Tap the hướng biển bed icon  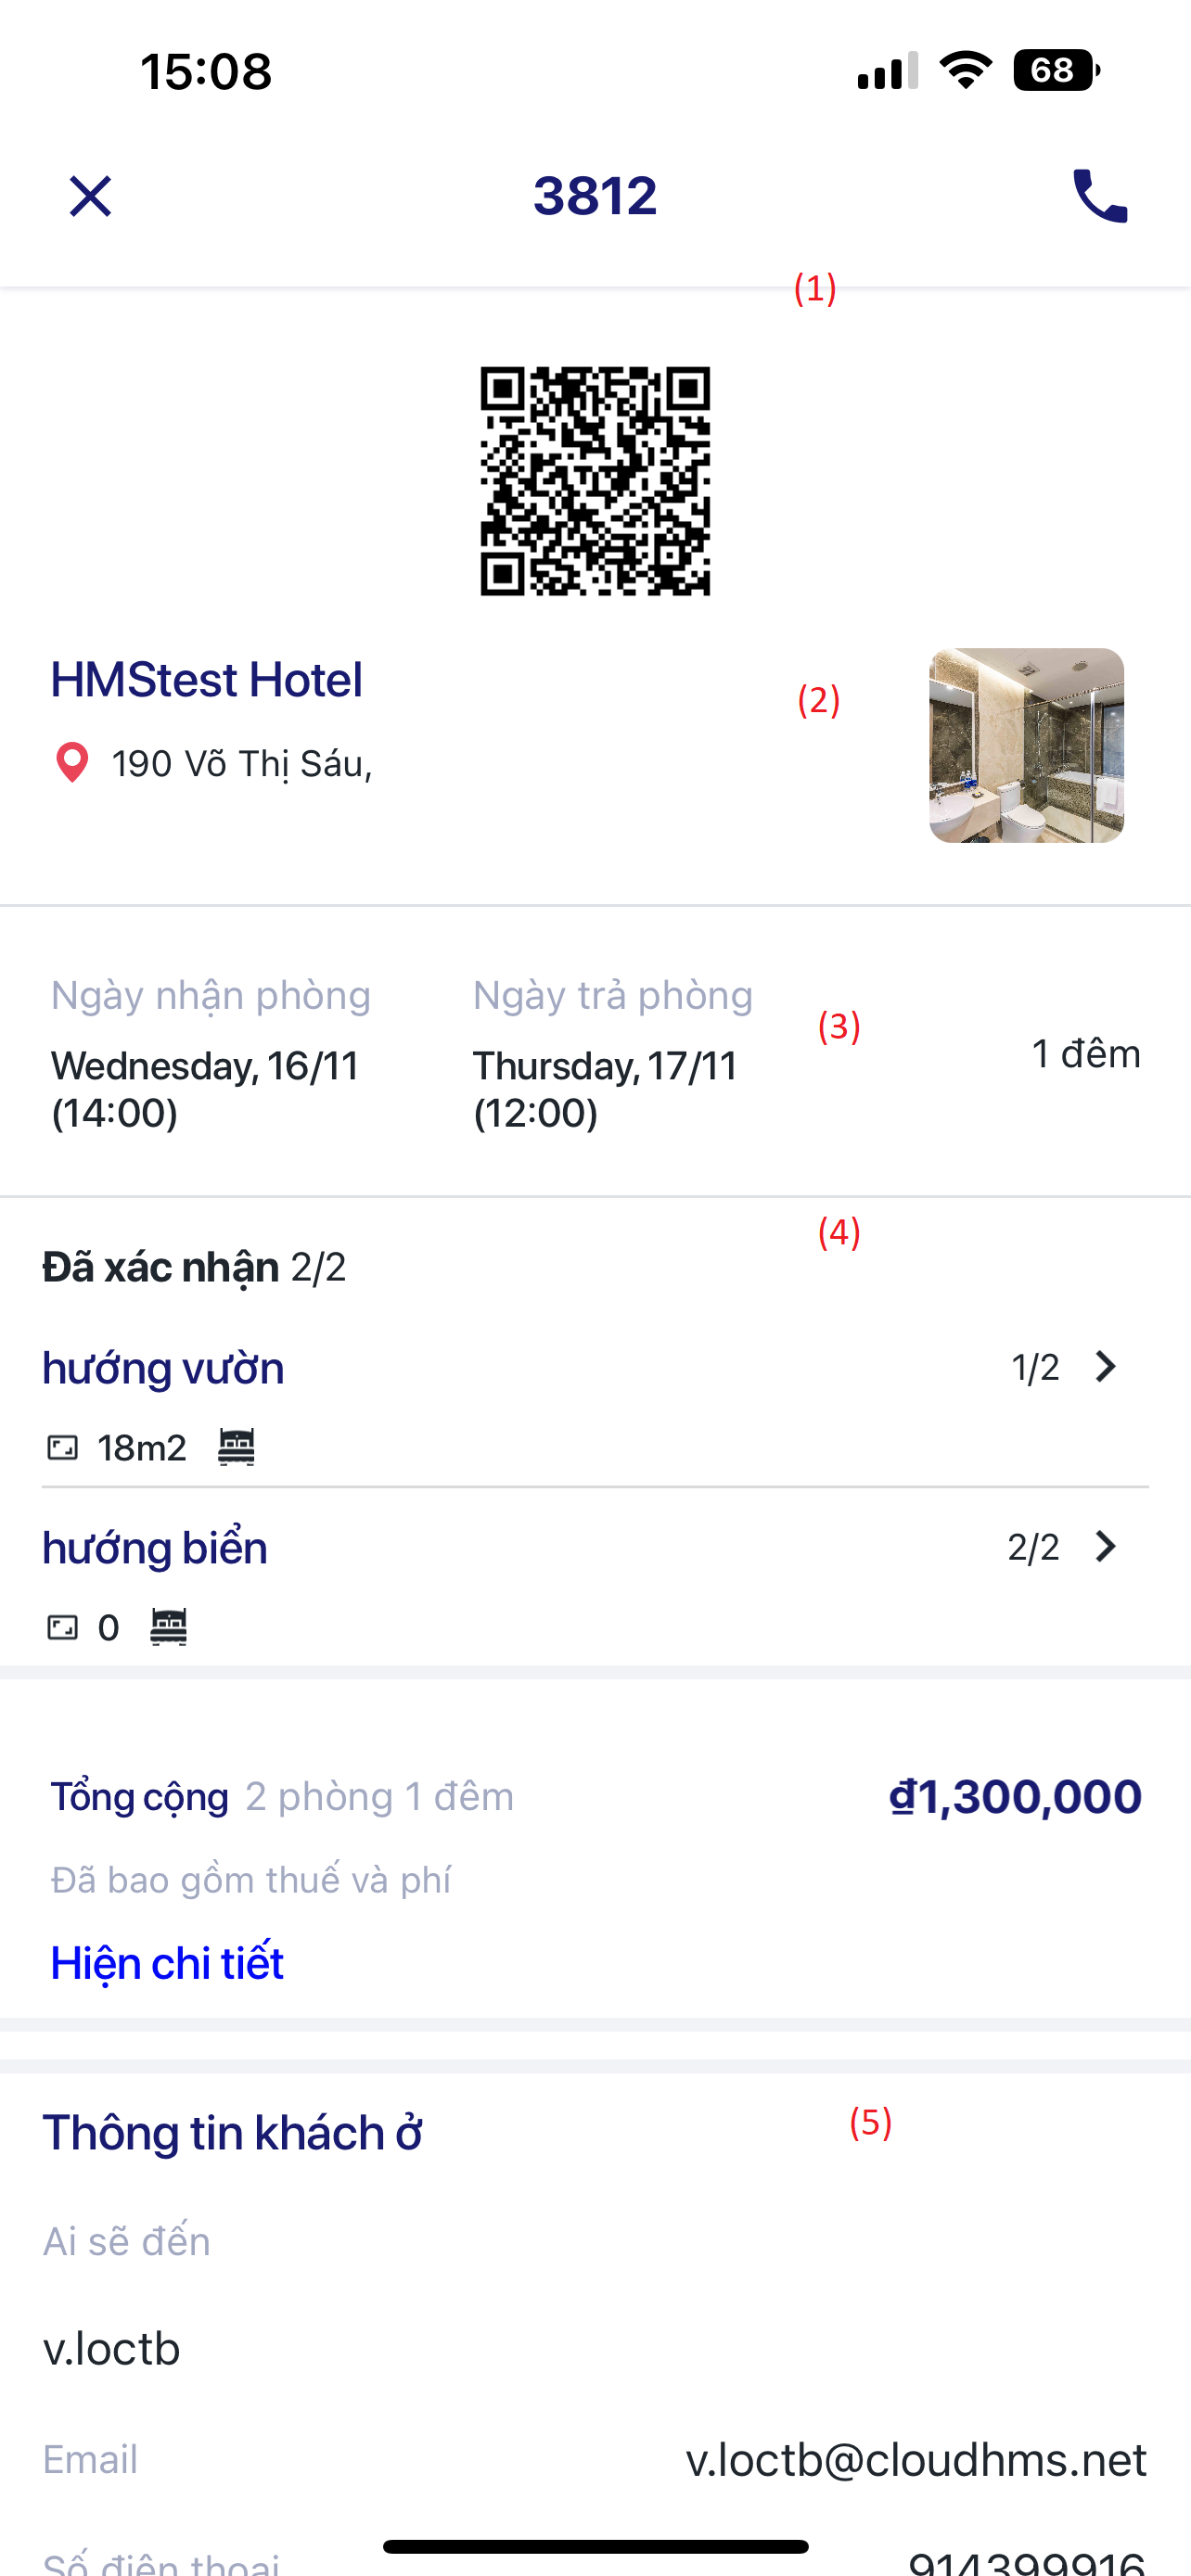tap(169, 1627)
